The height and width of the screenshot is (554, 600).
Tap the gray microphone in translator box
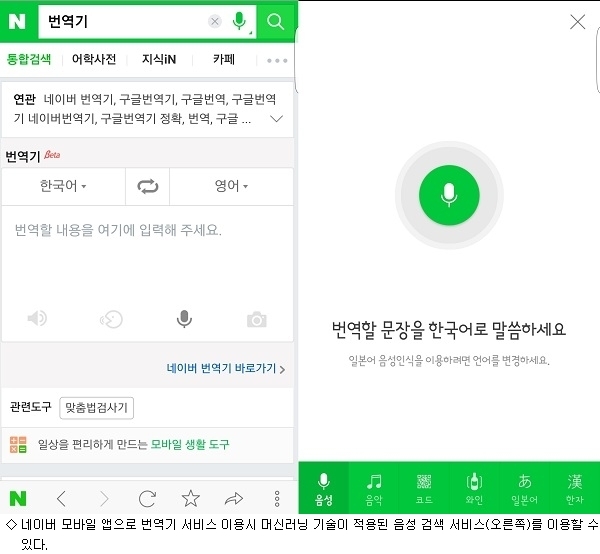tap(184, 318)
